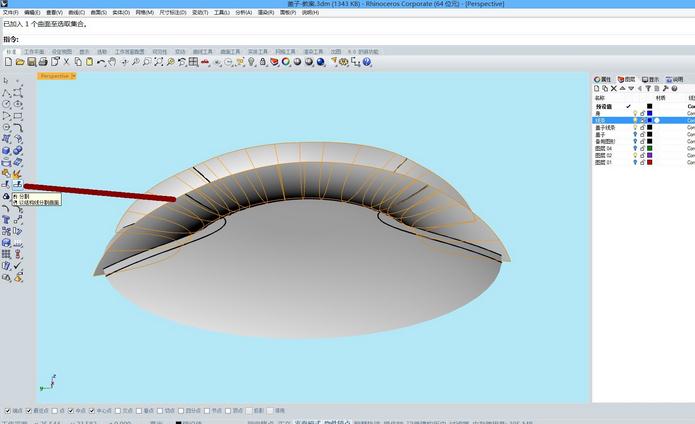Image resolution: width=695 pixels, height=424 pixels.
Task: Toggle the 端点 osnap checkbox
Action: click(x=6, y=410)
